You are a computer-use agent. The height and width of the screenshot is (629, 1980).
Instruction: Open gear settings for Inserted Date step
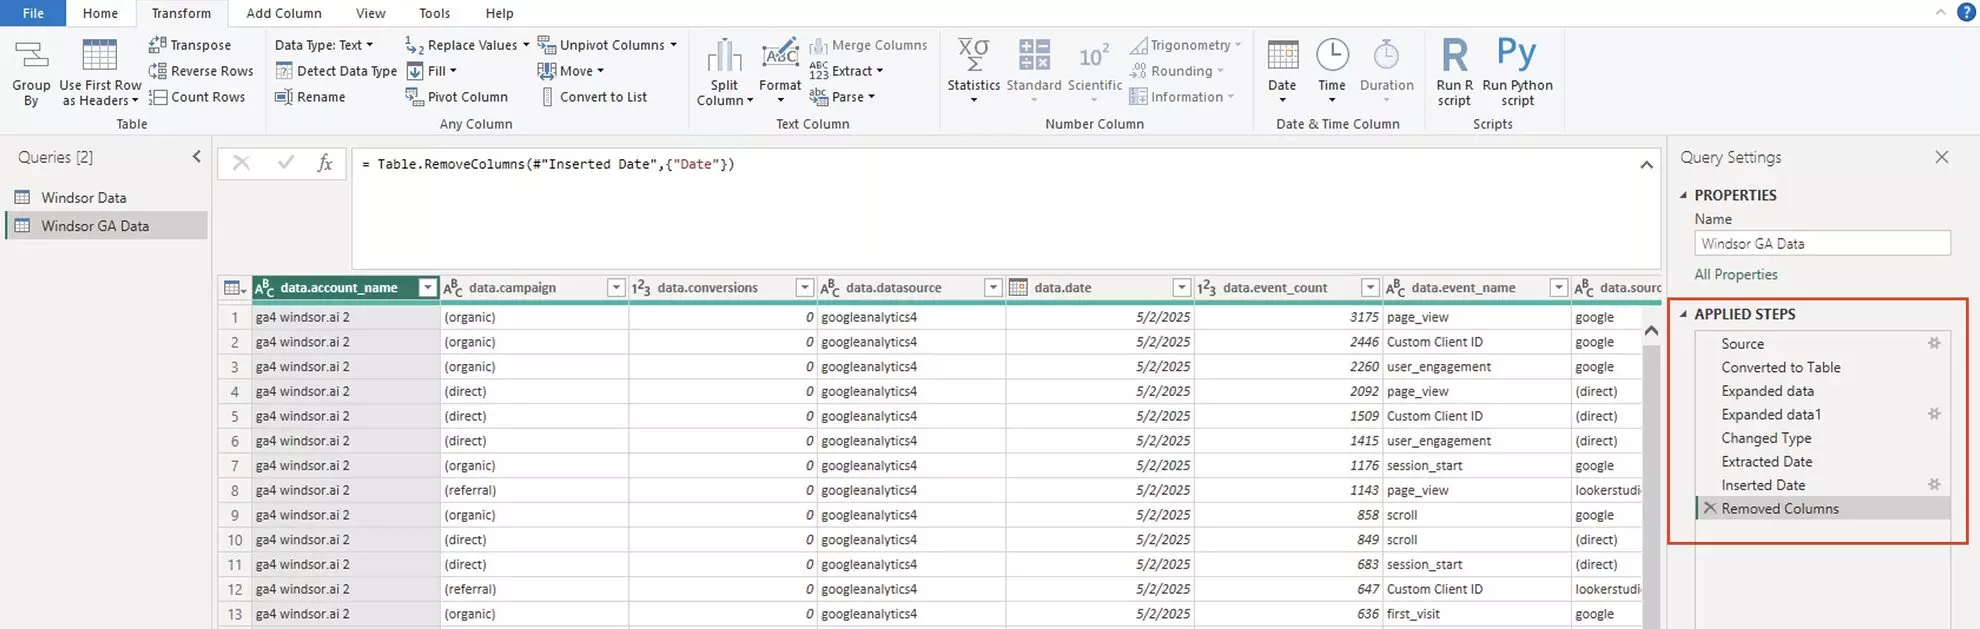tap(1934, 484)
